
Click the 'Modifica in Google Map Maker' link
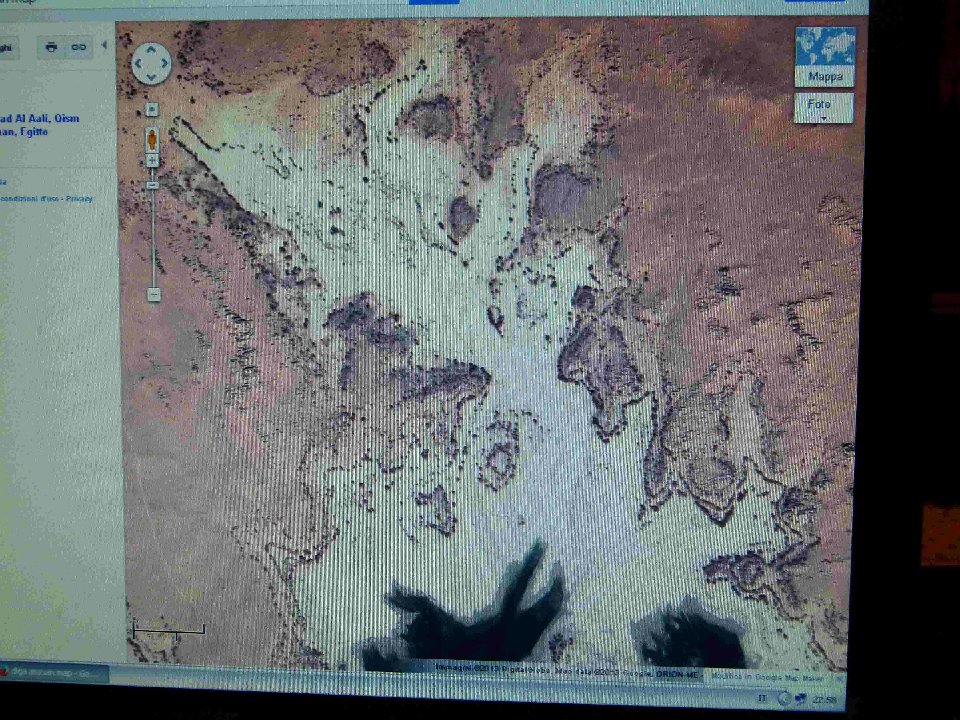point(768,677)
